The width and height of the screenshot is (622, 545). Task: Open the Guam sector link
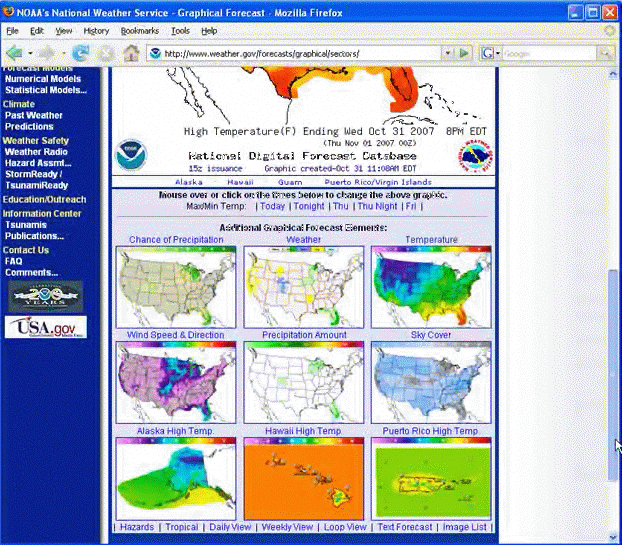tap(290, 182)
